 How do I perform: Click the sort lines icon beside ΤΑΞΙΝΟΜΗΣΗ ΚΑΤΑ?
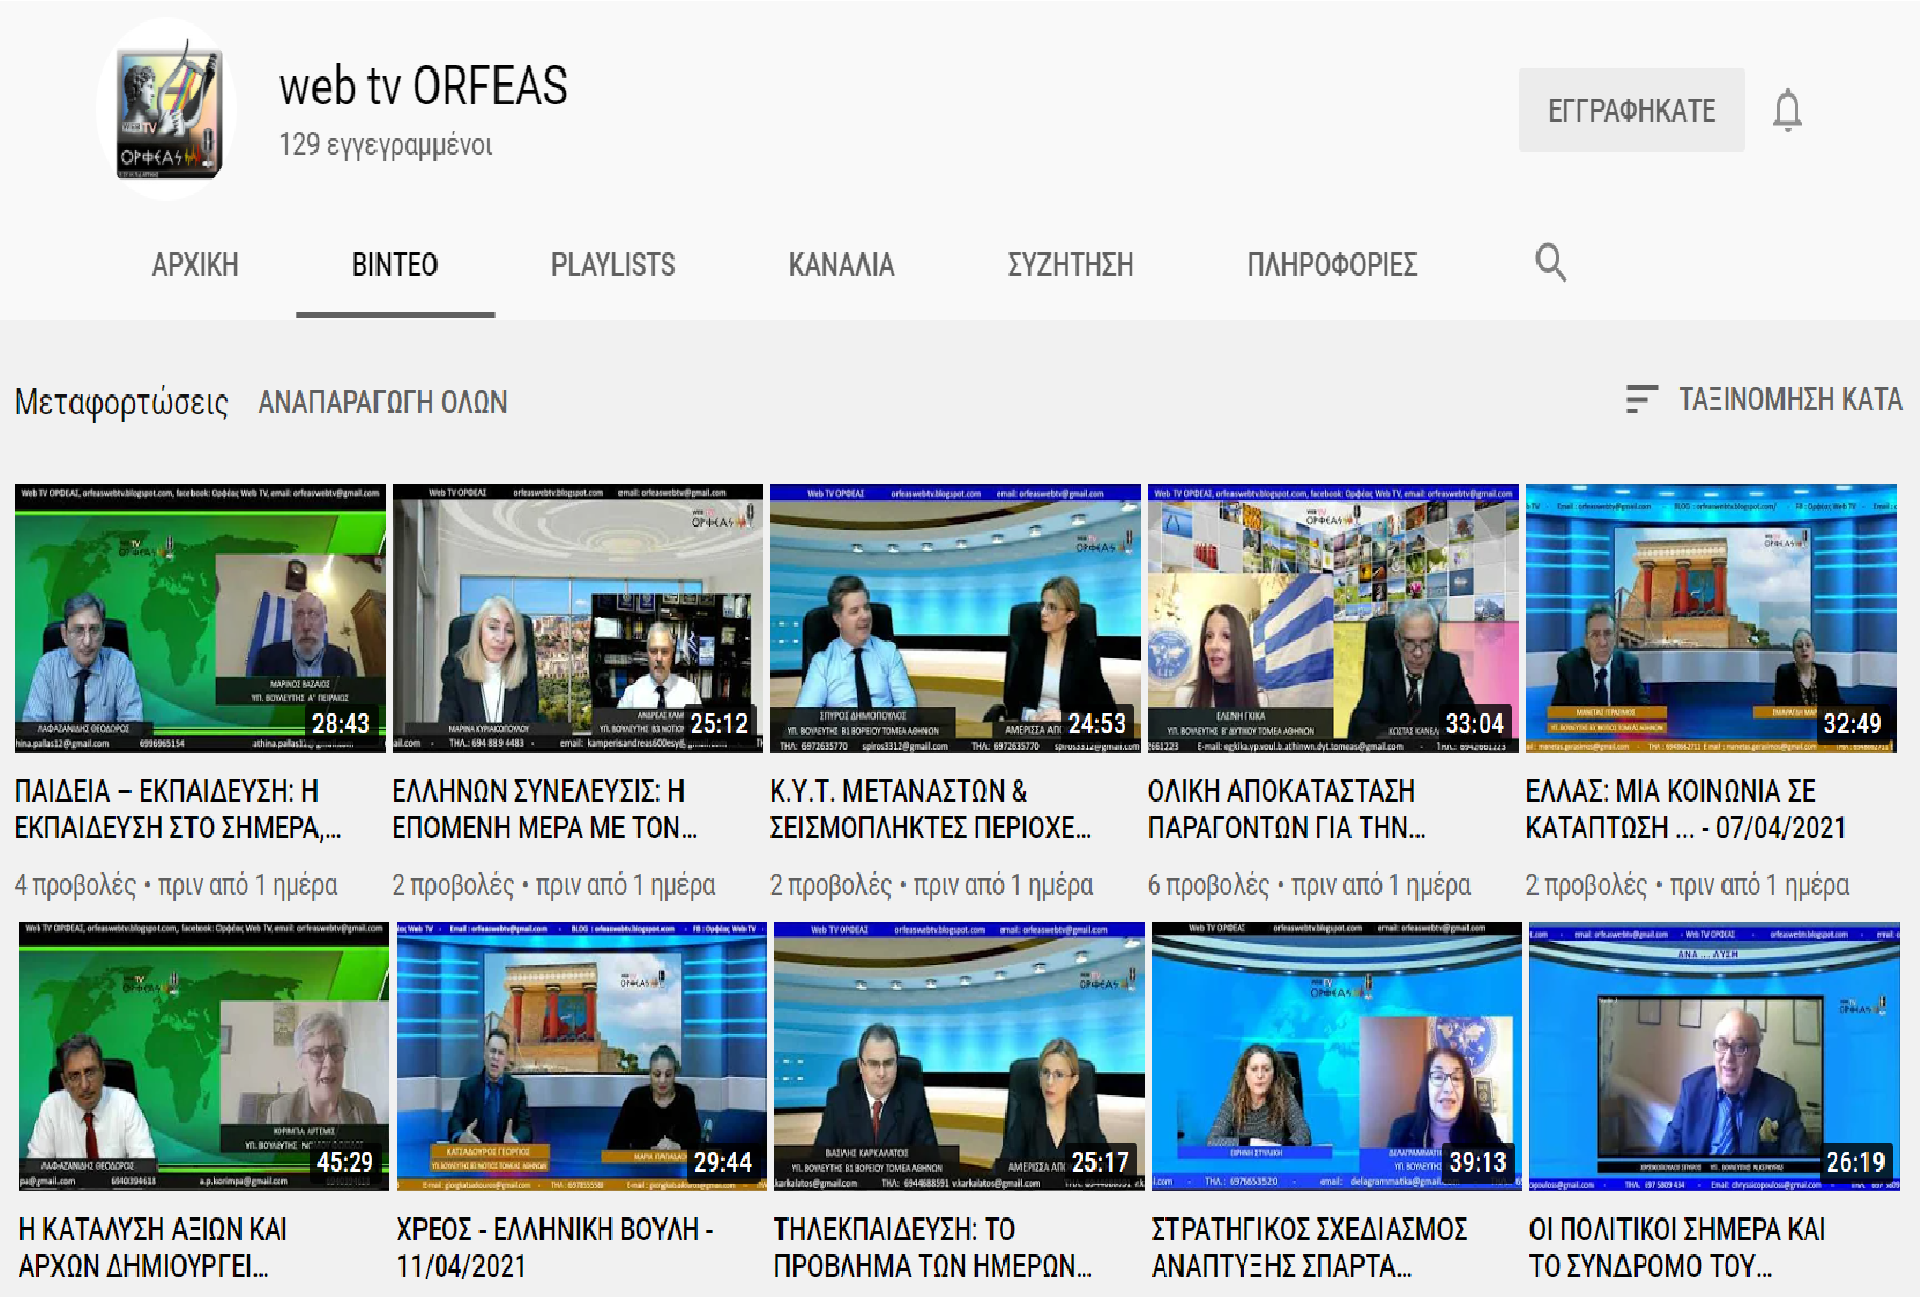[x=1641, y=400]
